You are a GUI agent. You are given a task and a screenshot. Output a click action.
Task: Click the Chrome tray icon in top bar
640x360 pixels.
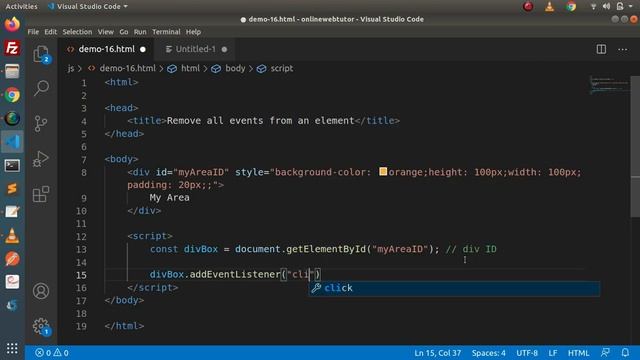coord(571,7)
